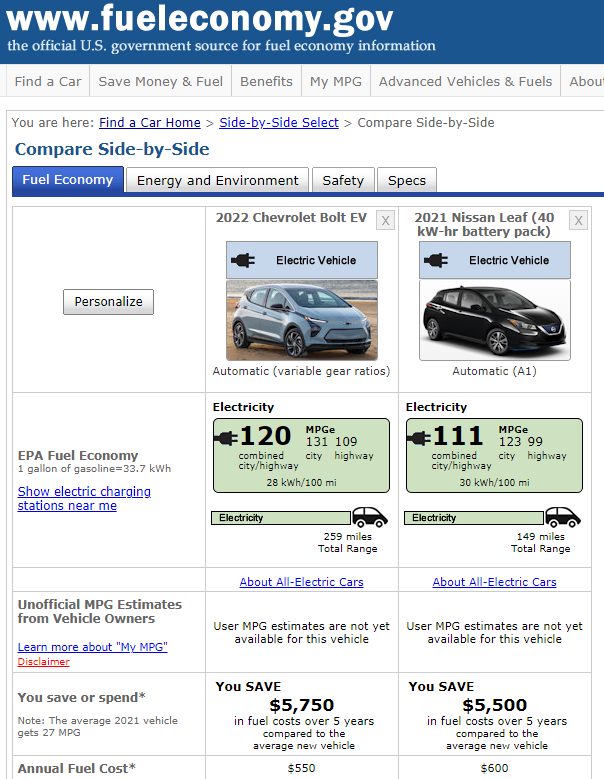The height and width of the screenshot is (779, 604).
Task: Open the red Disclaimer link
Action: tap(43, 662)
